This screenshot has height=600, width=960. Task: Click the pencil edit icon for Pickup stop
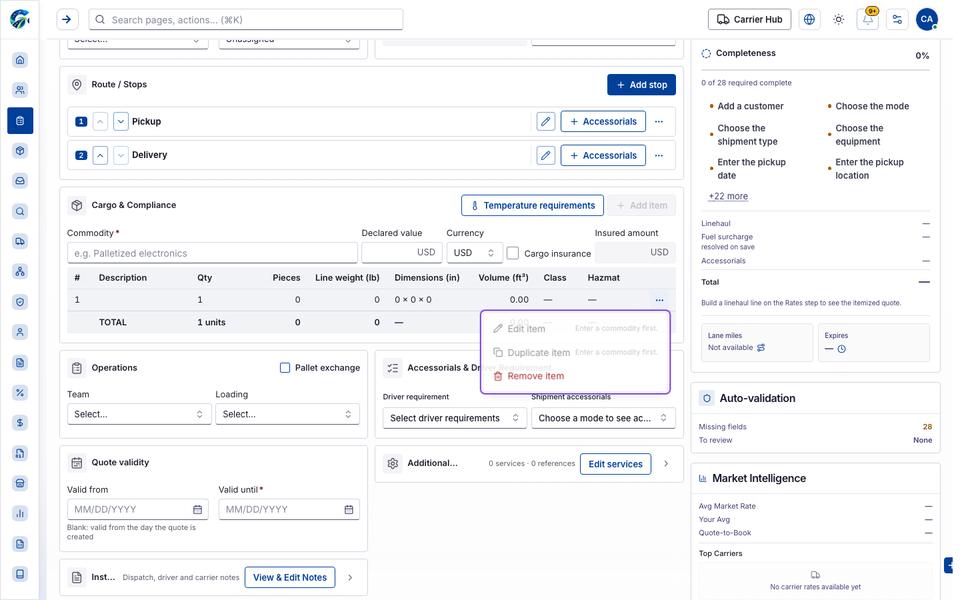click(546, 121)
